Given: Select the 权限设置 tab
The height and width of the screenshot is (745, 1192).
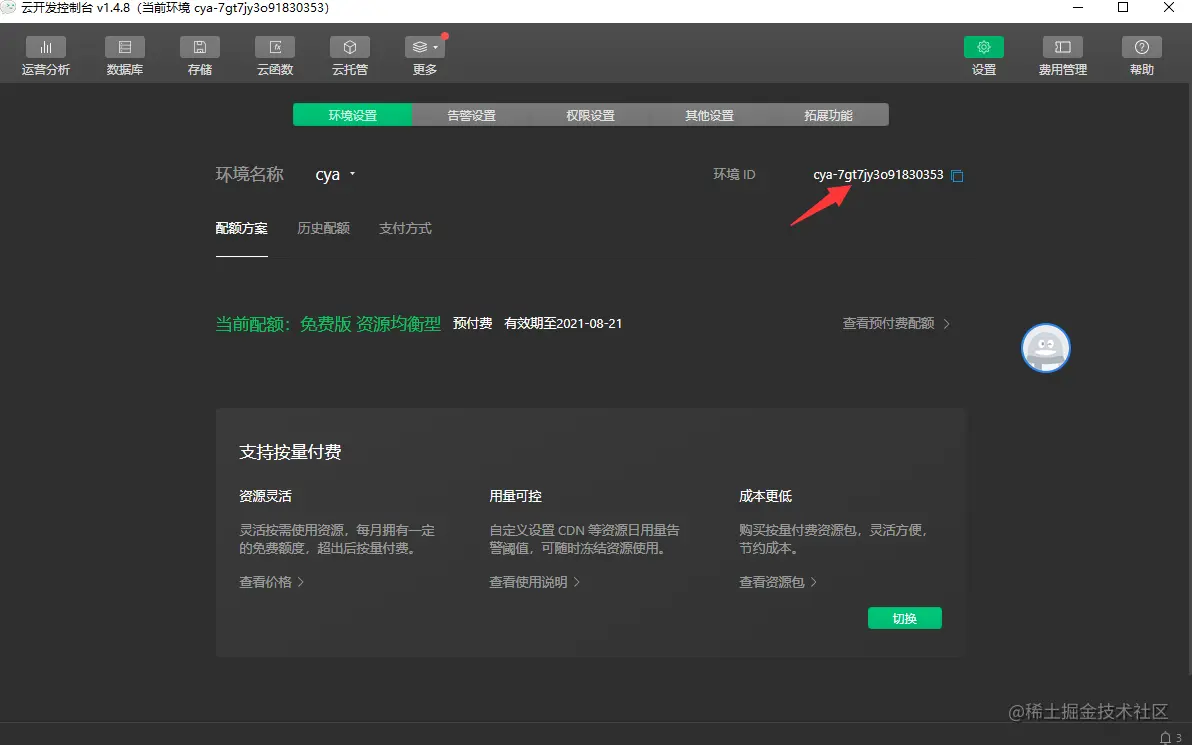Looking at the screenshot, I should pyautogui.click(x=590, y=114).
